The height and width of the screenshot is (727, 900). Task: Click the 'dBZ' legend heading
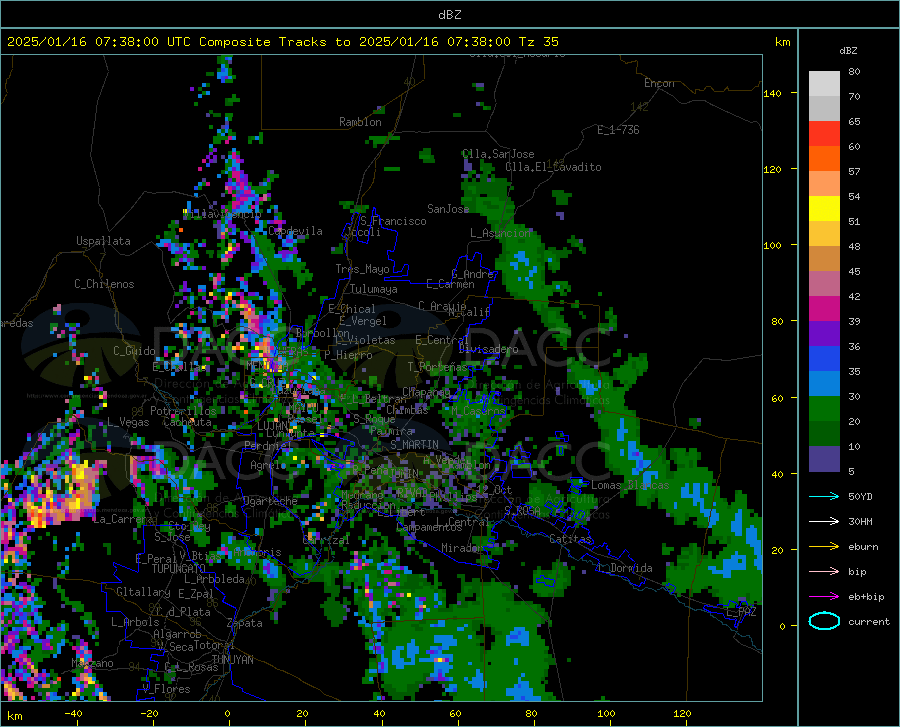tap(848, 51)
